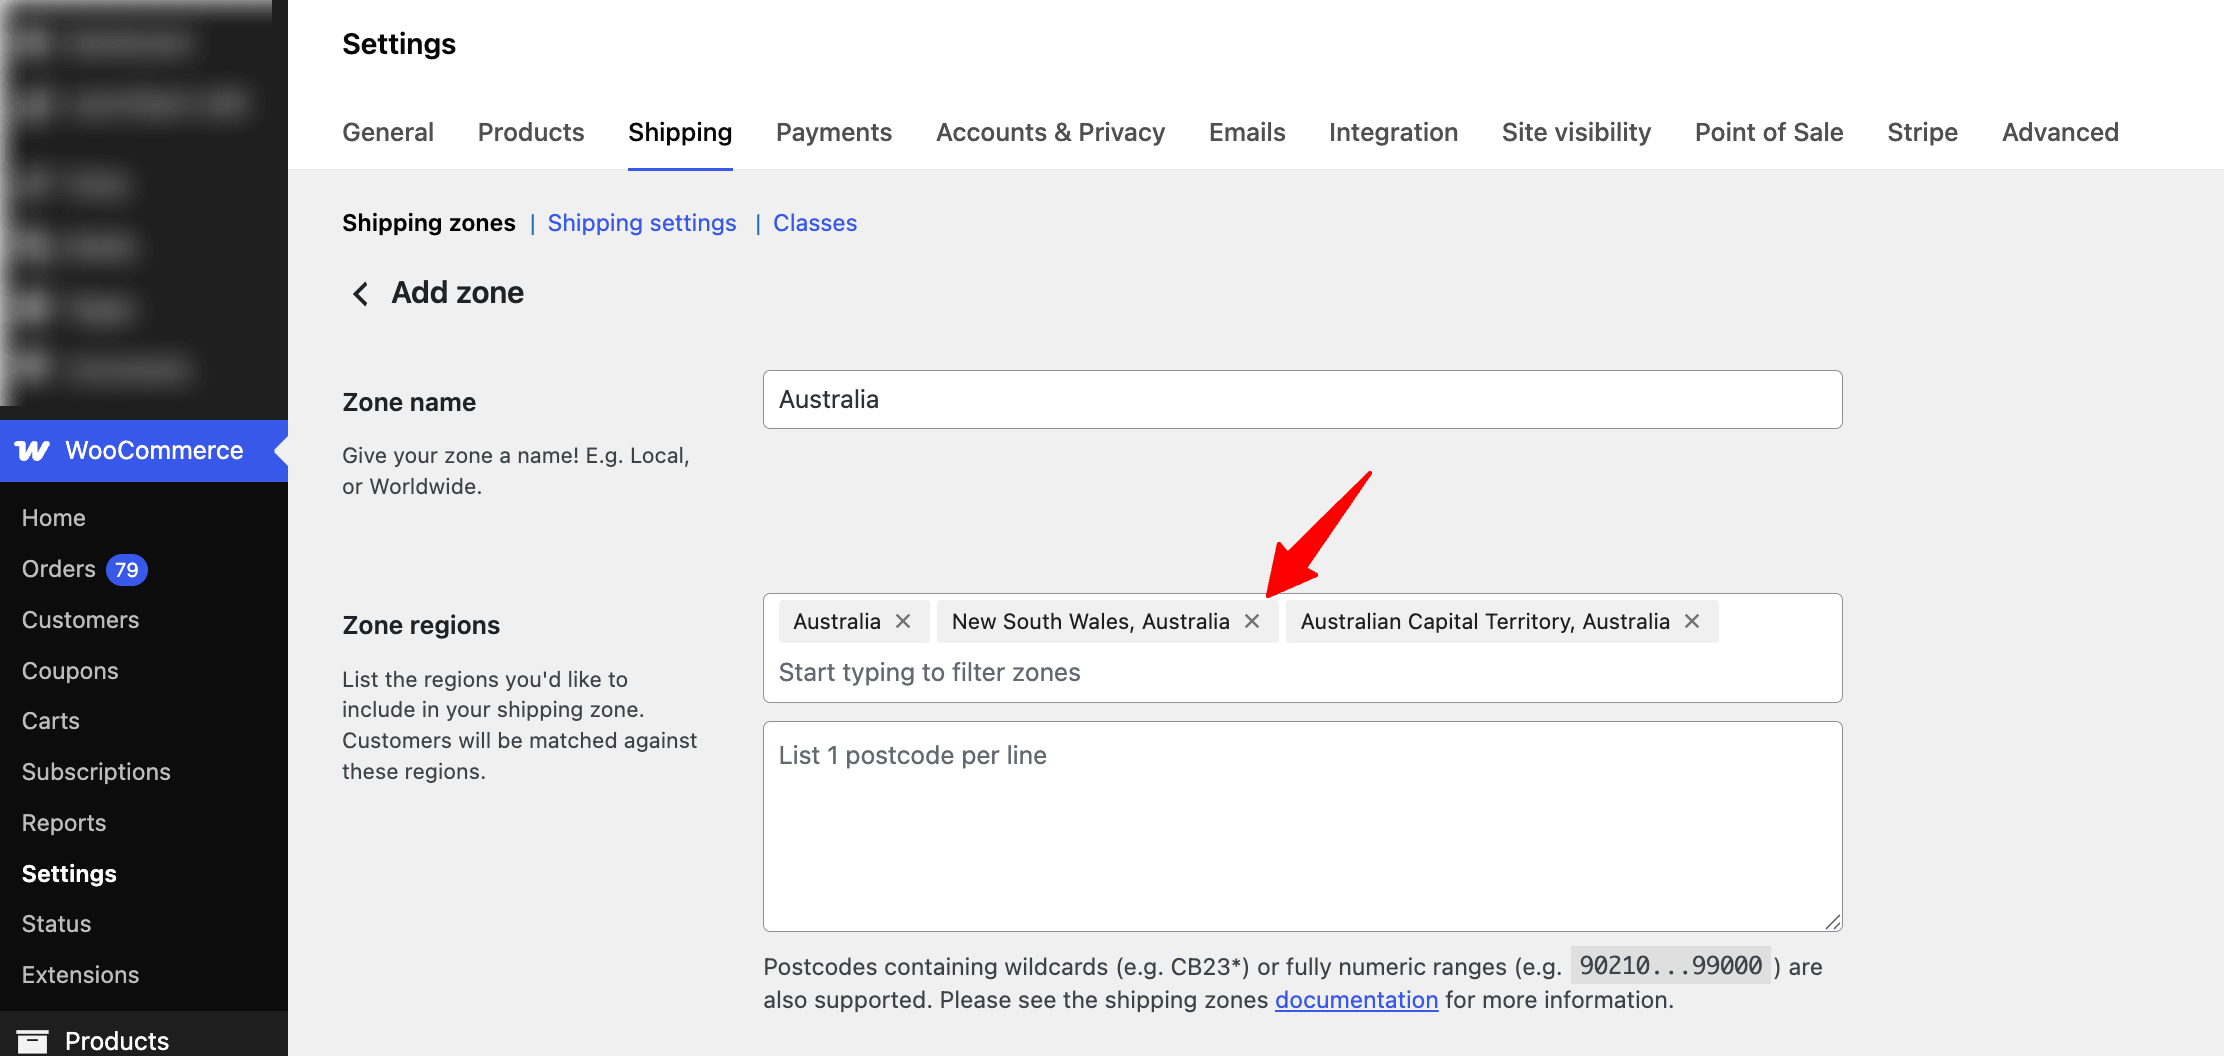Viewport: 2224px width, 1056px height.
Task: Remove the Australia zone region tag
Action: tap(903, 621)
